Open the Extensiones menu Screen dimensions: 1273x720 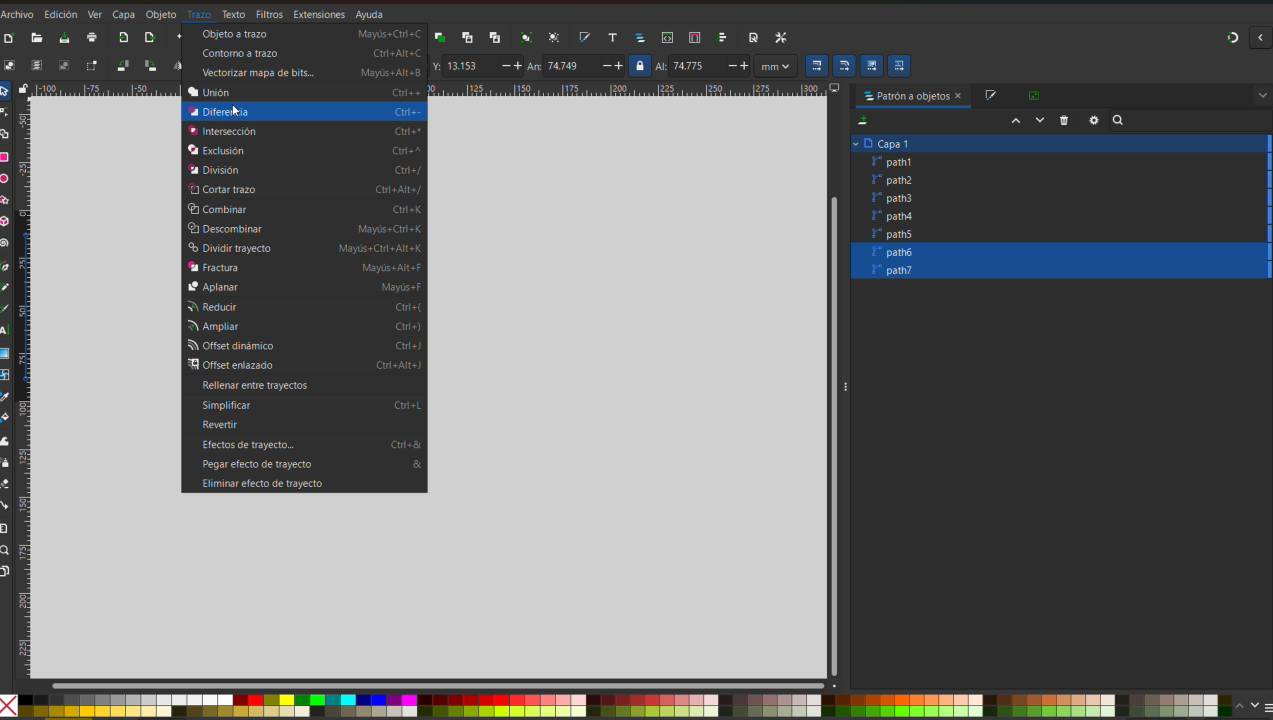click(x=319, y=14)
